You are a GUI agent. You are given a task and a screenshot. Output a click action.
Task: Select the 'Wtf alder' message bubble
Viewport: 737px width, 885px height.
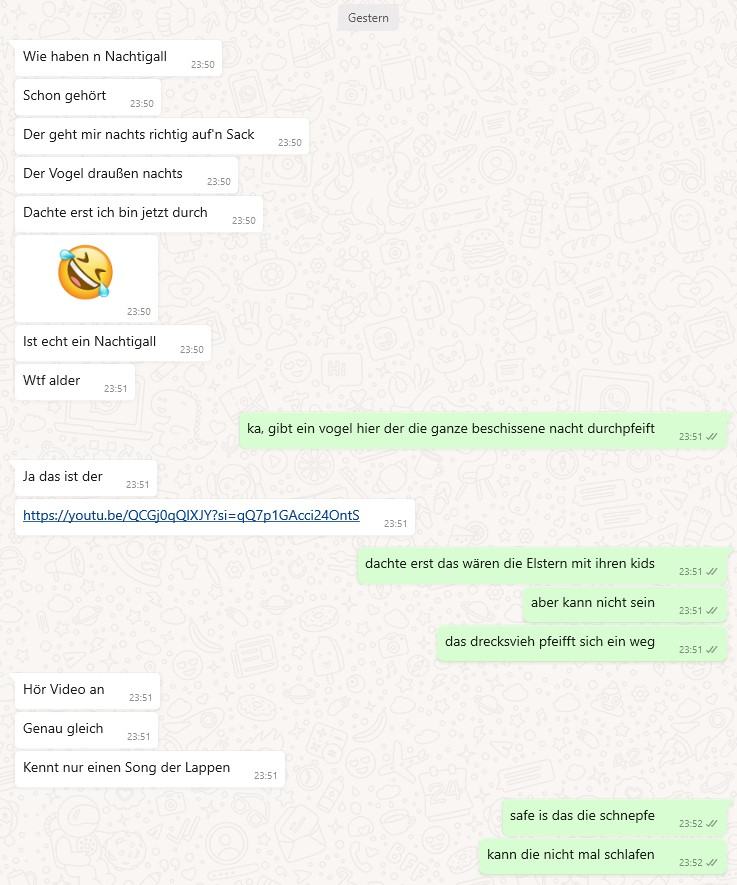pos(74,382)
